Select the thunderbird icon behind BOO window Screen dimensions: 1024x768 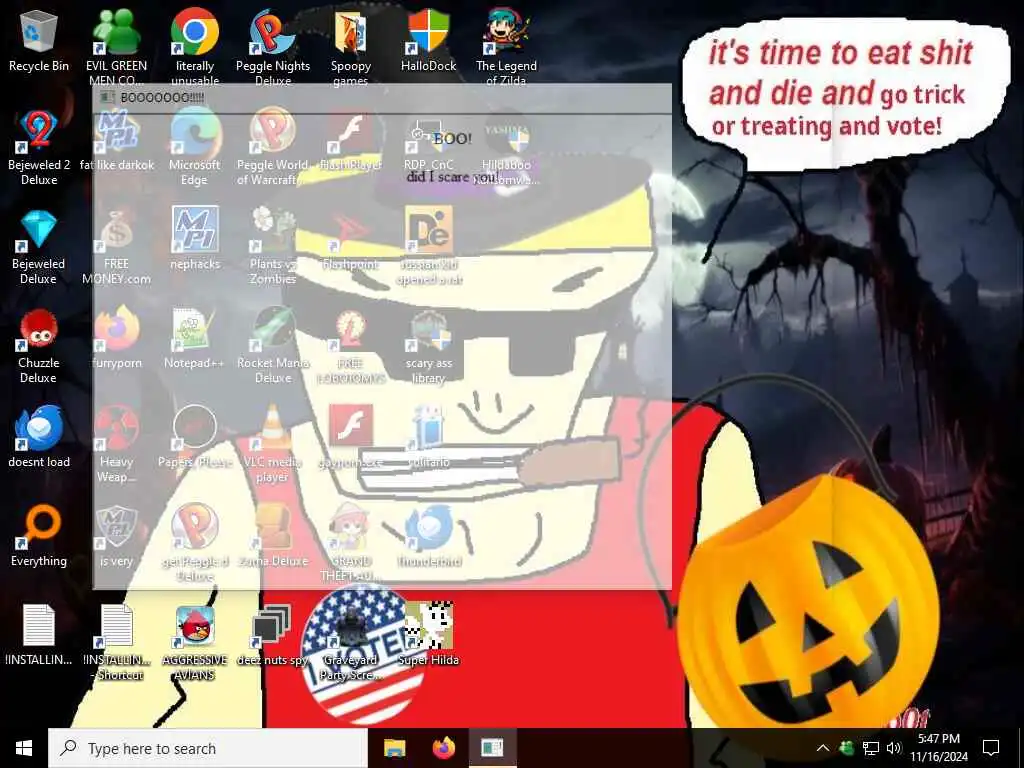click(428, 537)
